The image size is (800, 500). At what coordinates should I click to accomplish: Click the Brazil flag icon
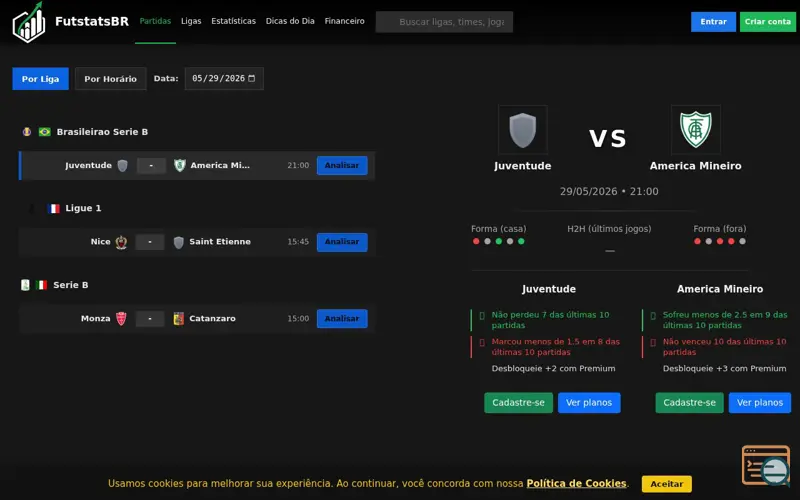coord(45,132)
